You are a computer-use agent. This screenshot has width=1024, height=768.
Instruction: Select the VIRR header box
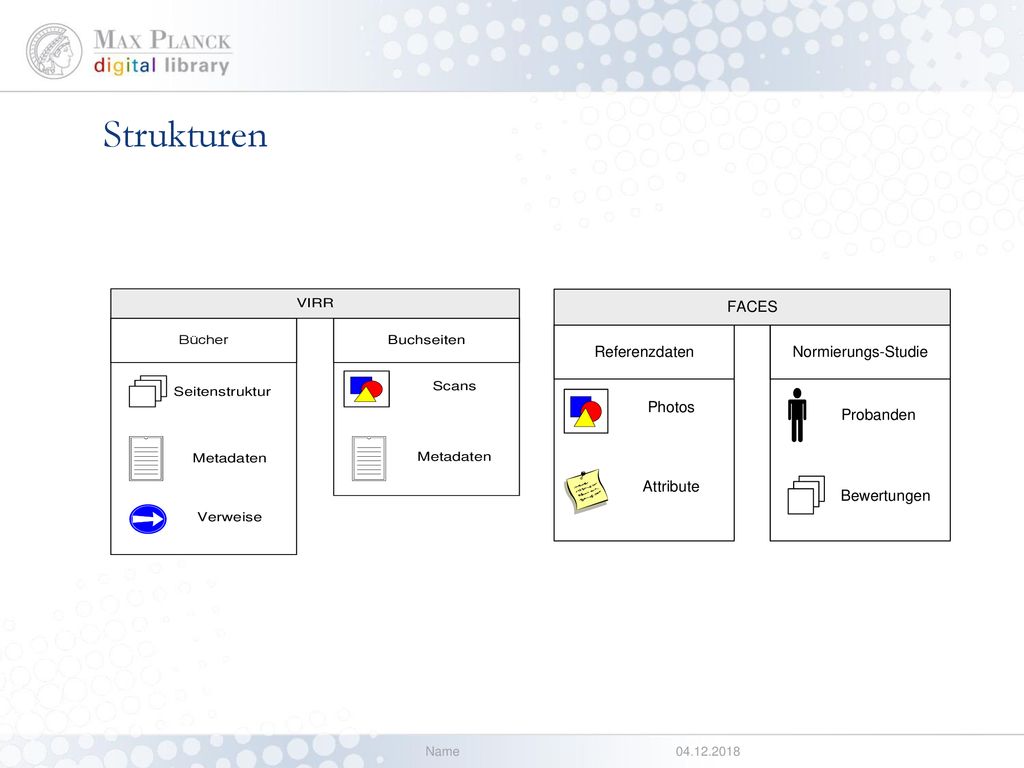[315, 303]
